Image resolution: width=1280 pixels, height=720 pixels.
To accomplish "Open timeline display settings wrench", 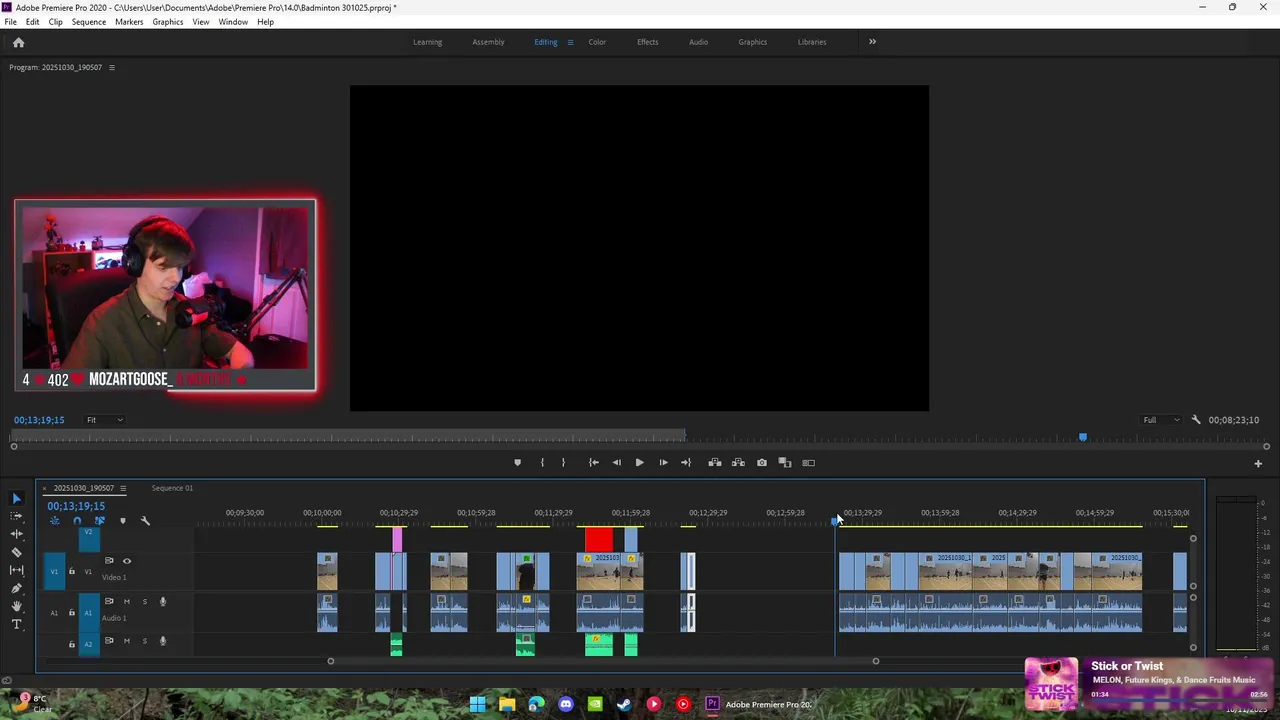I will [145, 521].
